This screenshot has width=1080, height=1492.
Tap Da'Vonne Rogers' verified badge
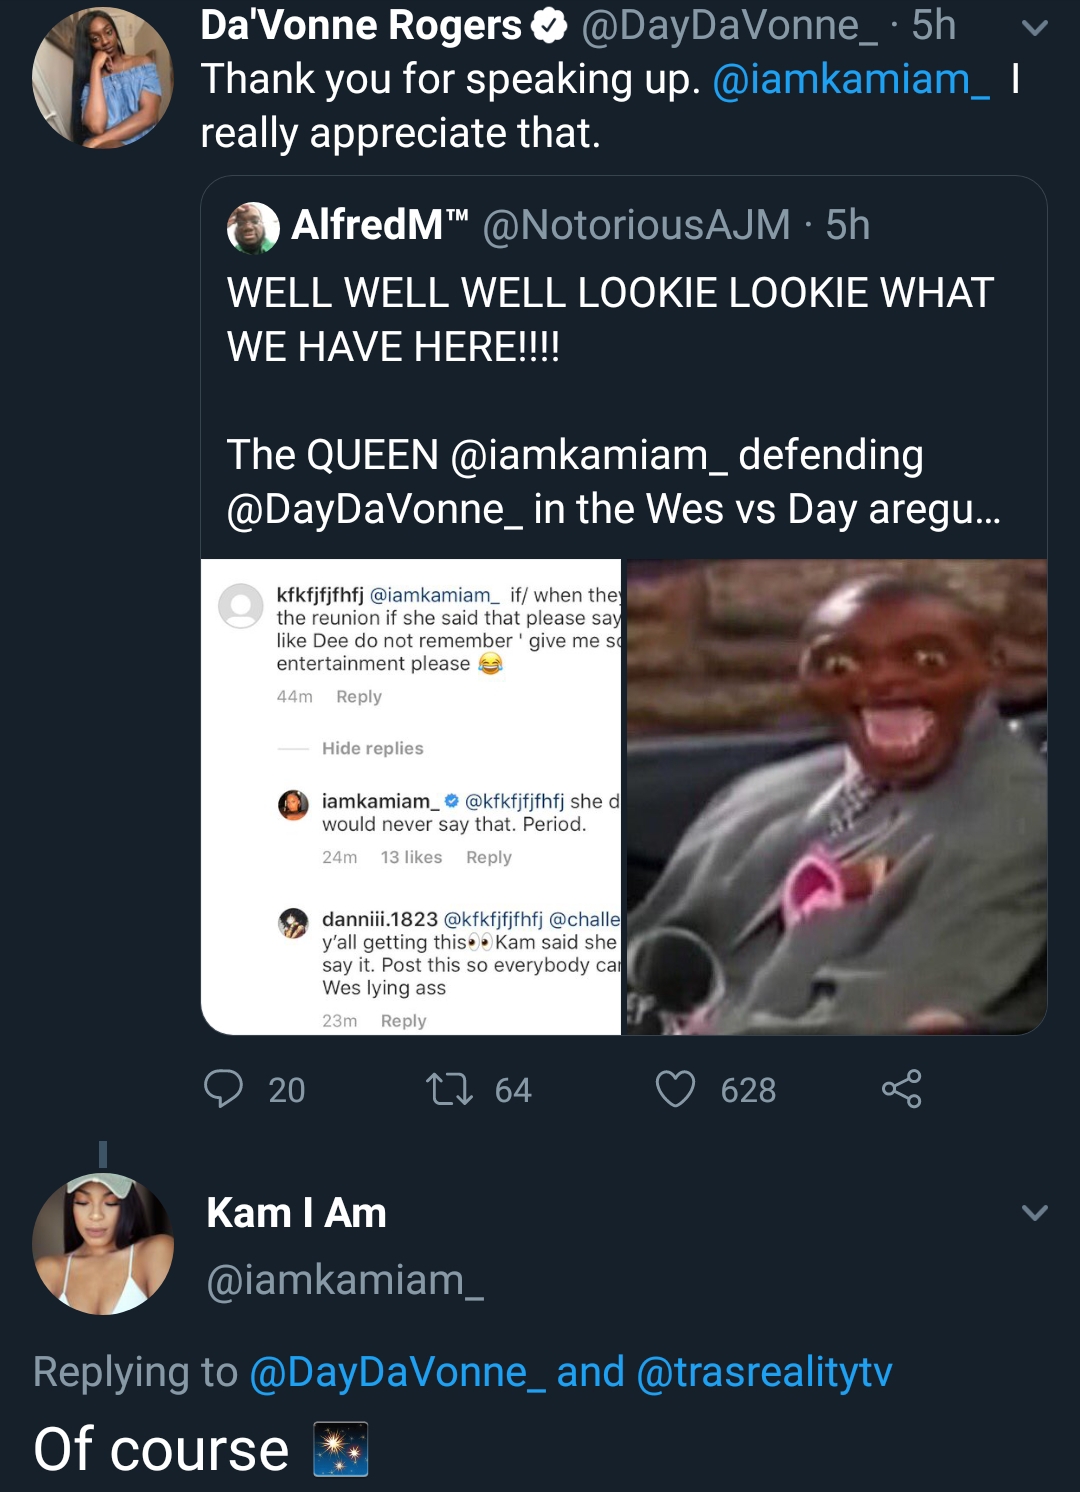(x=549, y=26)
